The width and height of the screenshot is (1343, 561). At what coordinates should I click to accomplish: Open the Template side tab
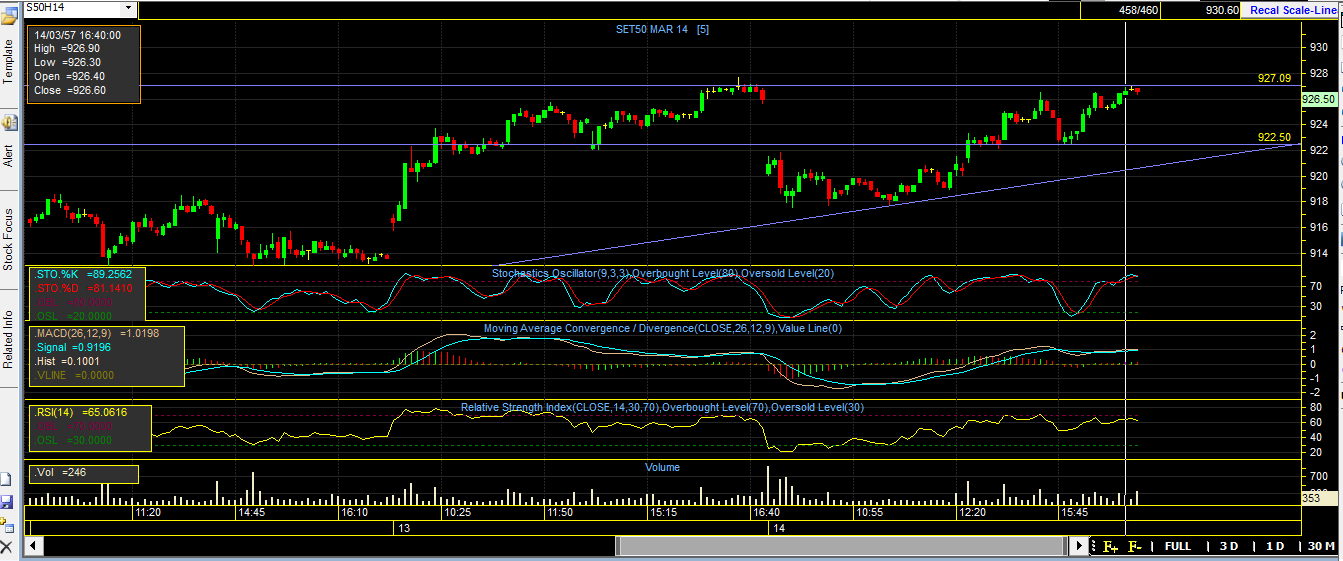click(9, 61)
